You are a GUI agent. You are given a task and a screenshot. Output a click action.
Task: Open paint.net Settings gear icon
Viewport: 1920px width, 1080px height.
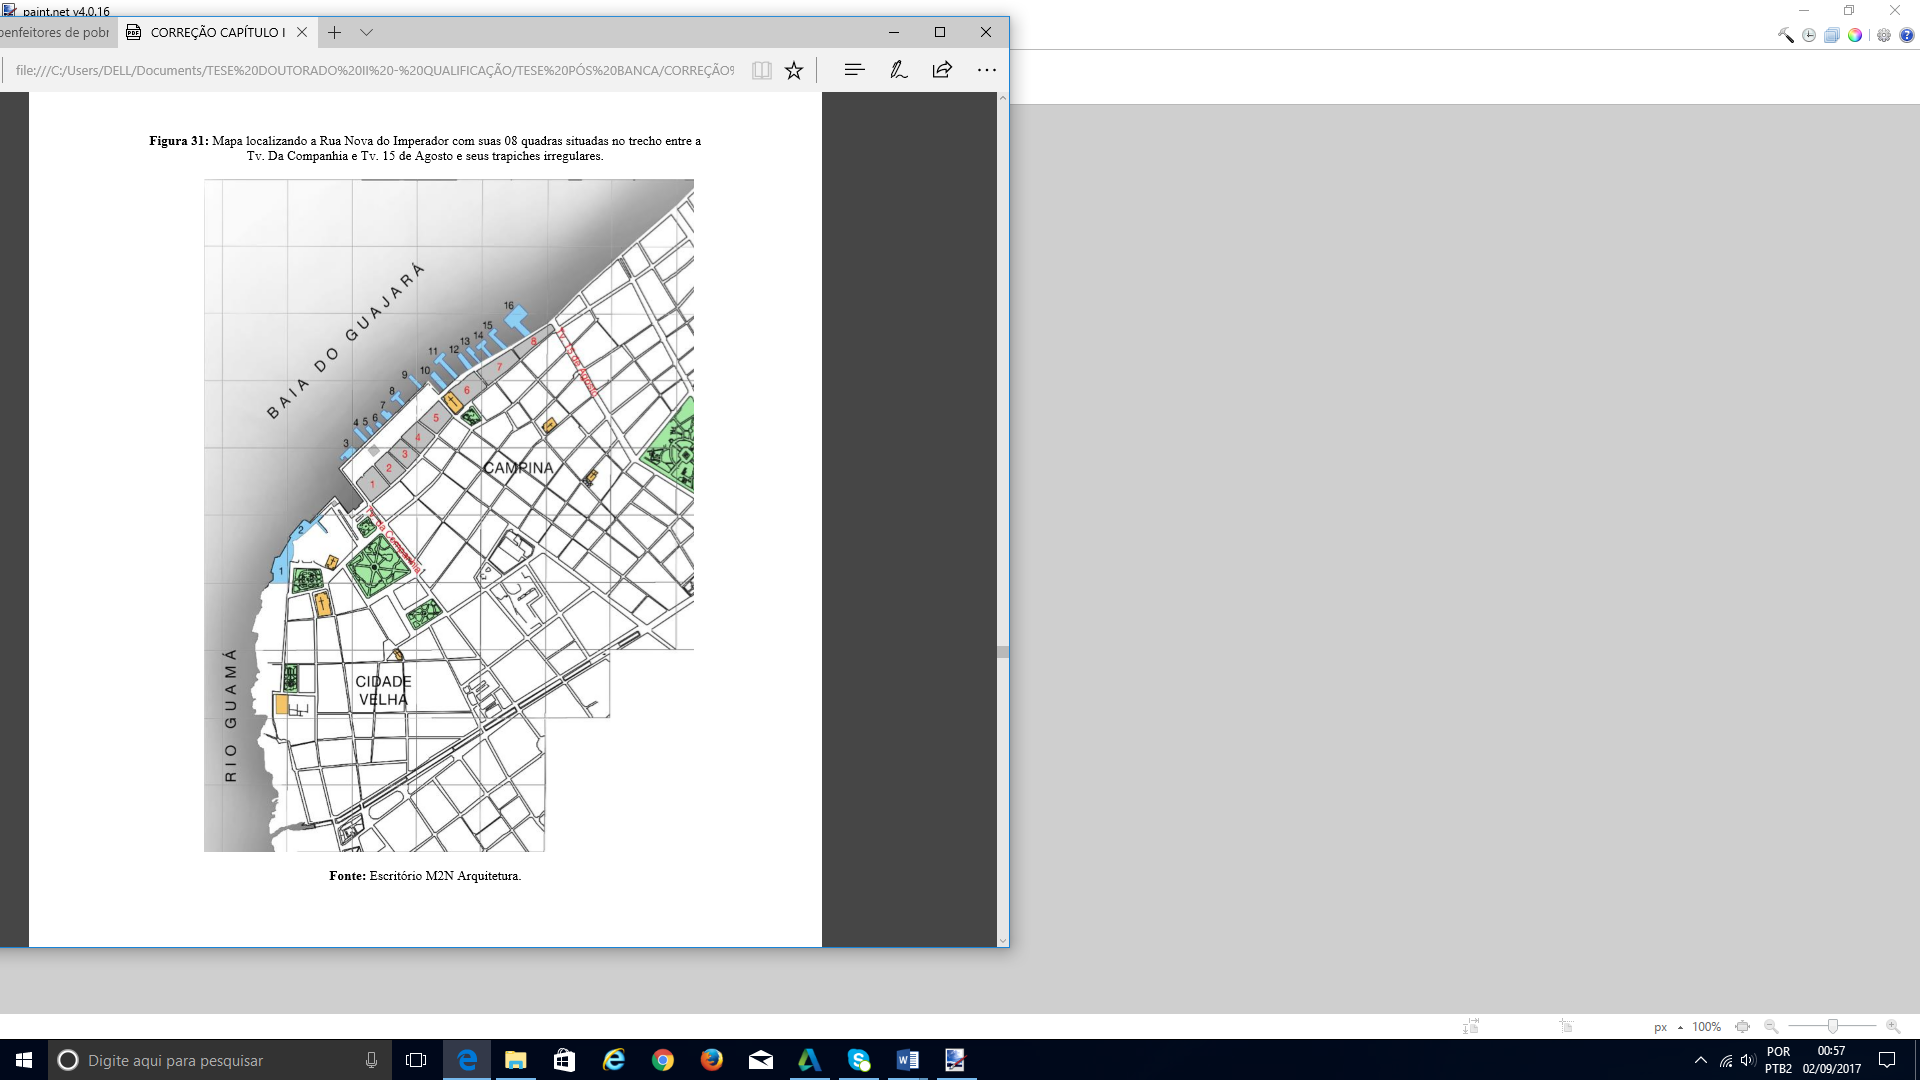(1884, 35)
